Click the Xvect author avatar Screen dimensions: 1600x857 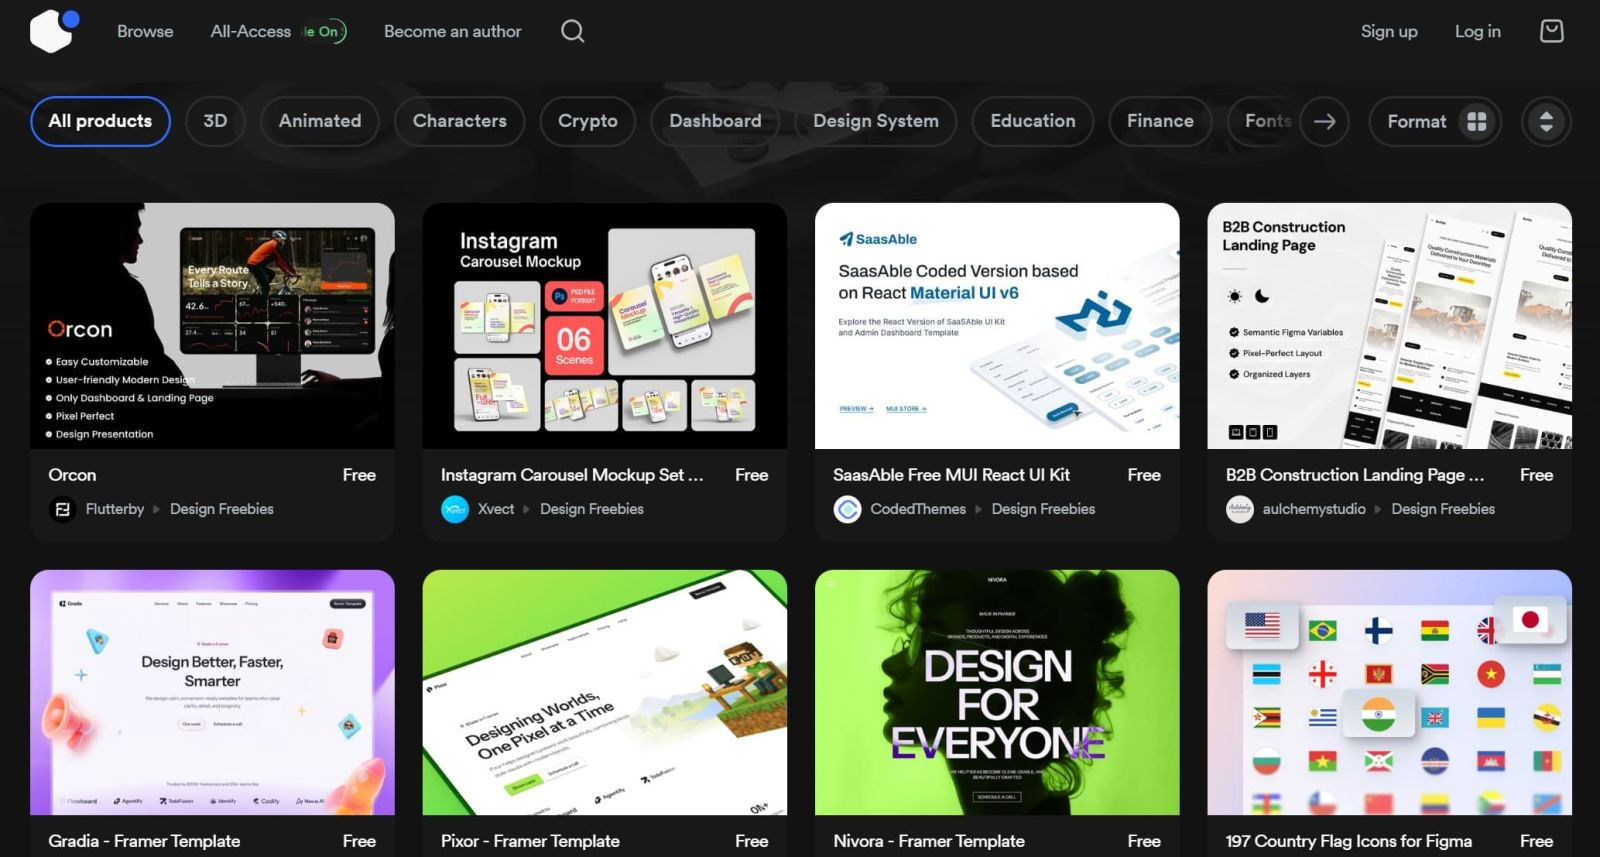pos(455,509)
